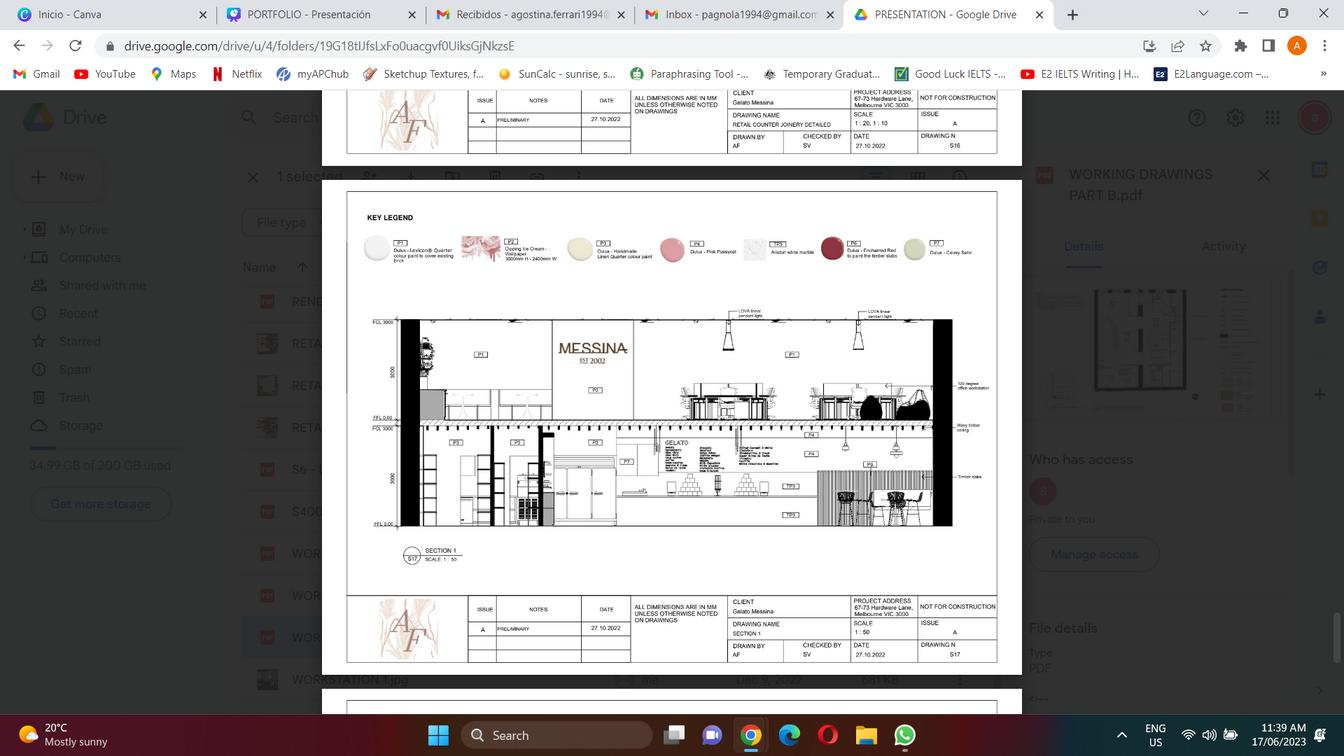
Task: Show hidden system tray icons
Action: (1121, 735)
